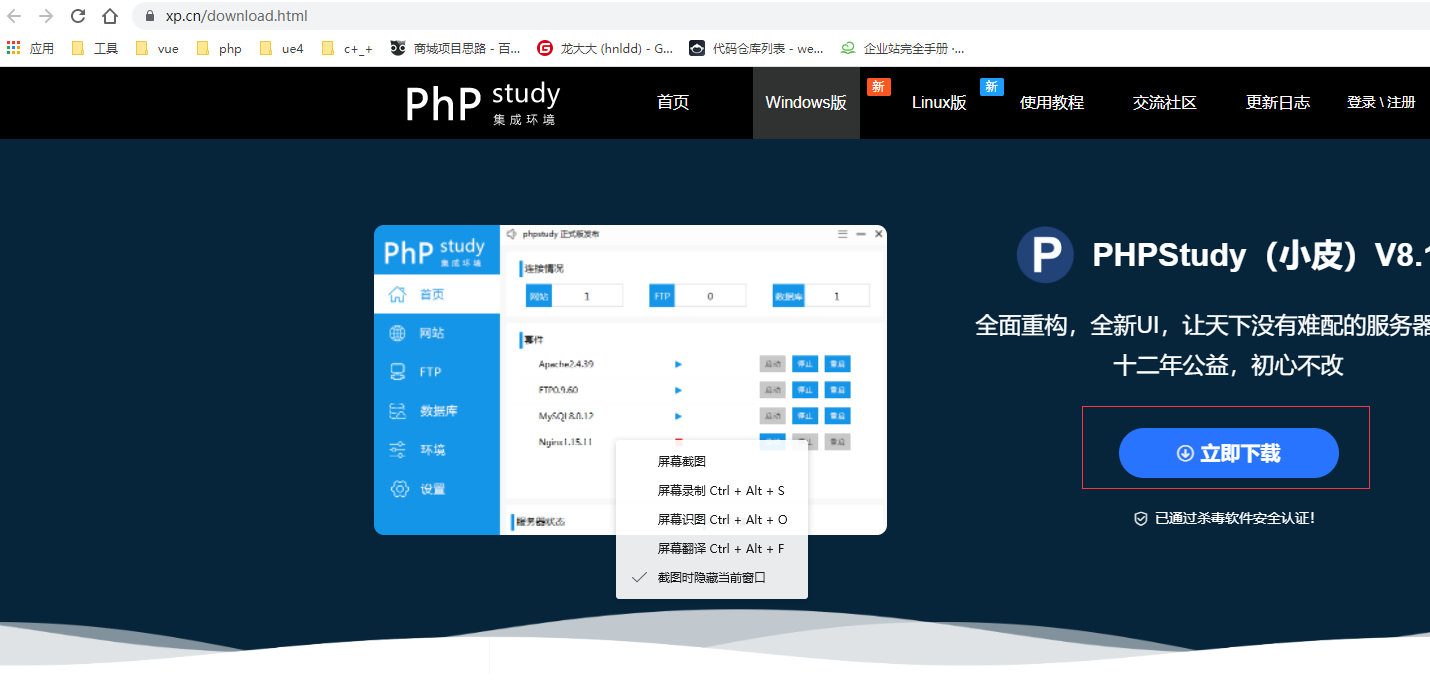
Task: Click 重启 button in the MySQL8.0.12 row
Action: (838, 416)
